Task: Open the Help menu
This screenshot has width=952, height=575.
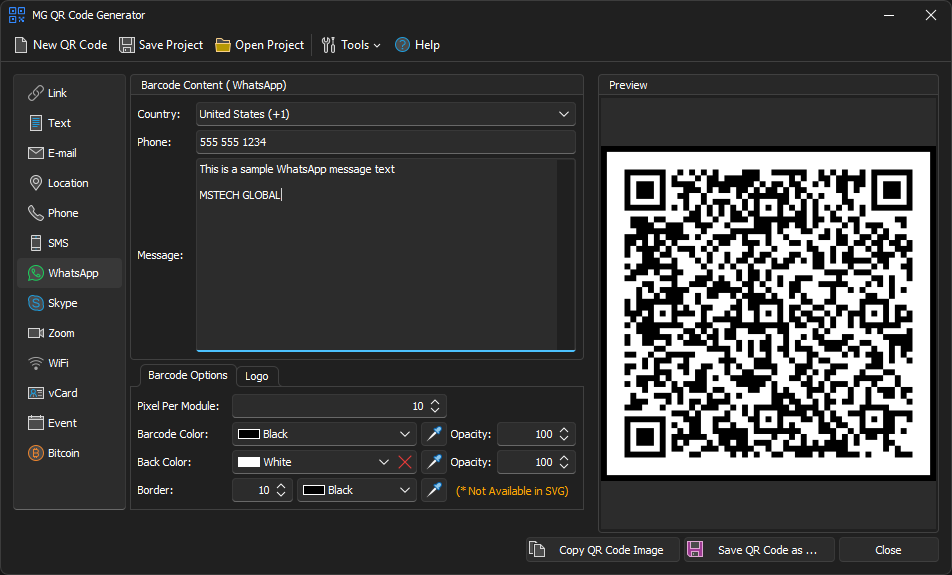Action: point(417,45)
